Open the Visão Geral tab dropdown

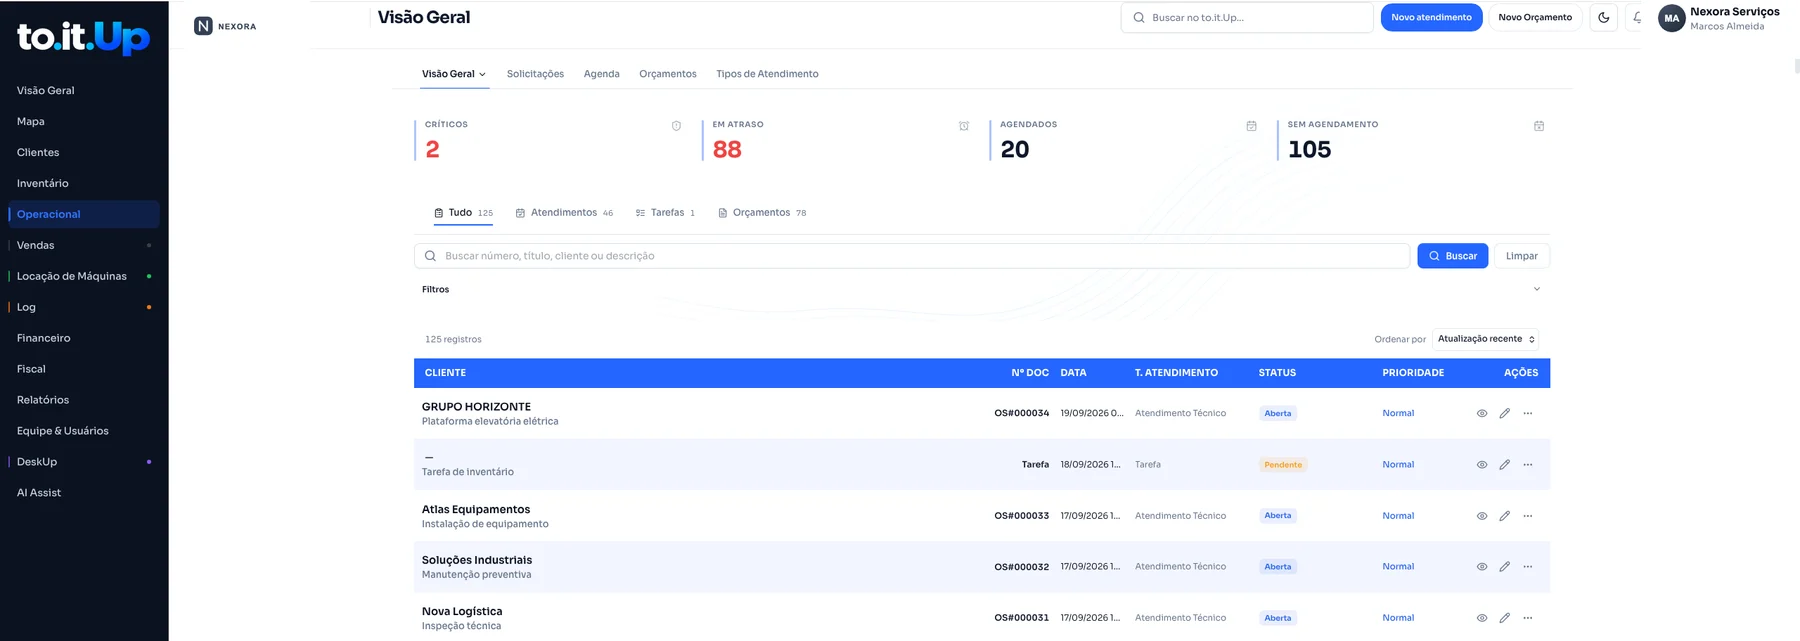[454, 74]
